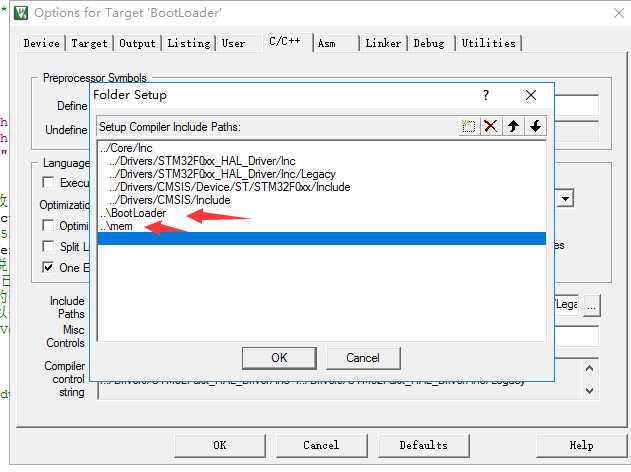
Task: Click the help question mark in Folder Setup
Action: pyautogui.click(x=486, y=95)
